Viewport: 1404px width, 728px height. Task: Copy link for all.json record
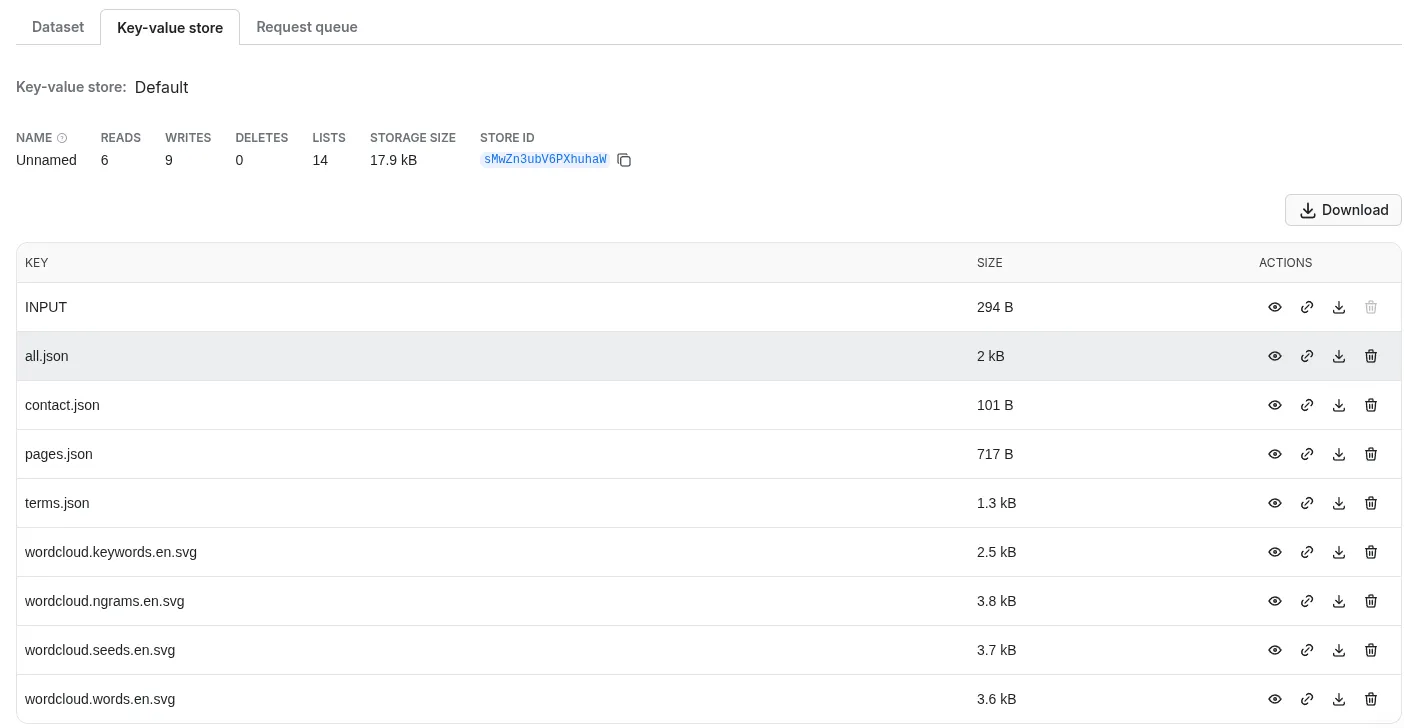click(1306, 356)
